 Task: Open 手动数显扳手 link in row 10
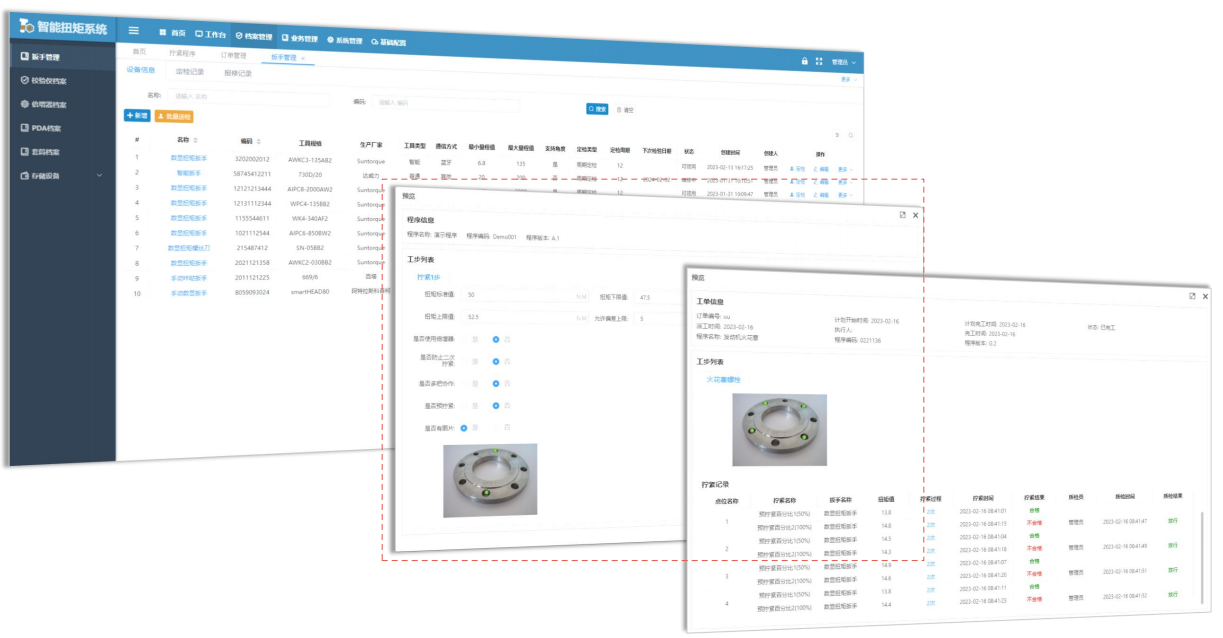[x=188, y=293]
